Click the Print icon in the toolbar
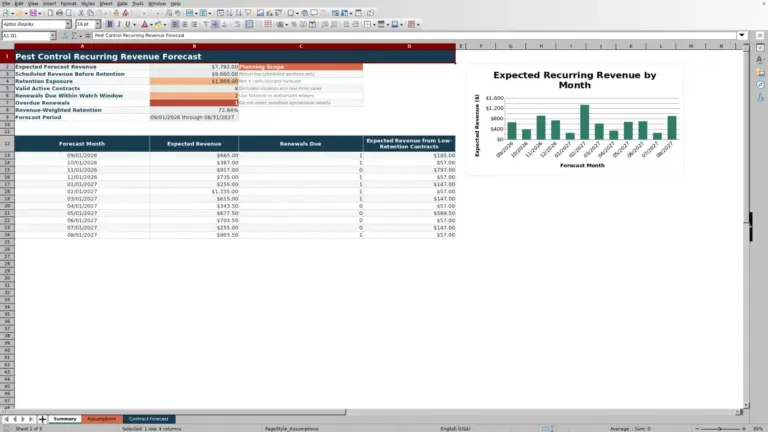The height and width of the screenshot is (432, 768). click(59, 13)
